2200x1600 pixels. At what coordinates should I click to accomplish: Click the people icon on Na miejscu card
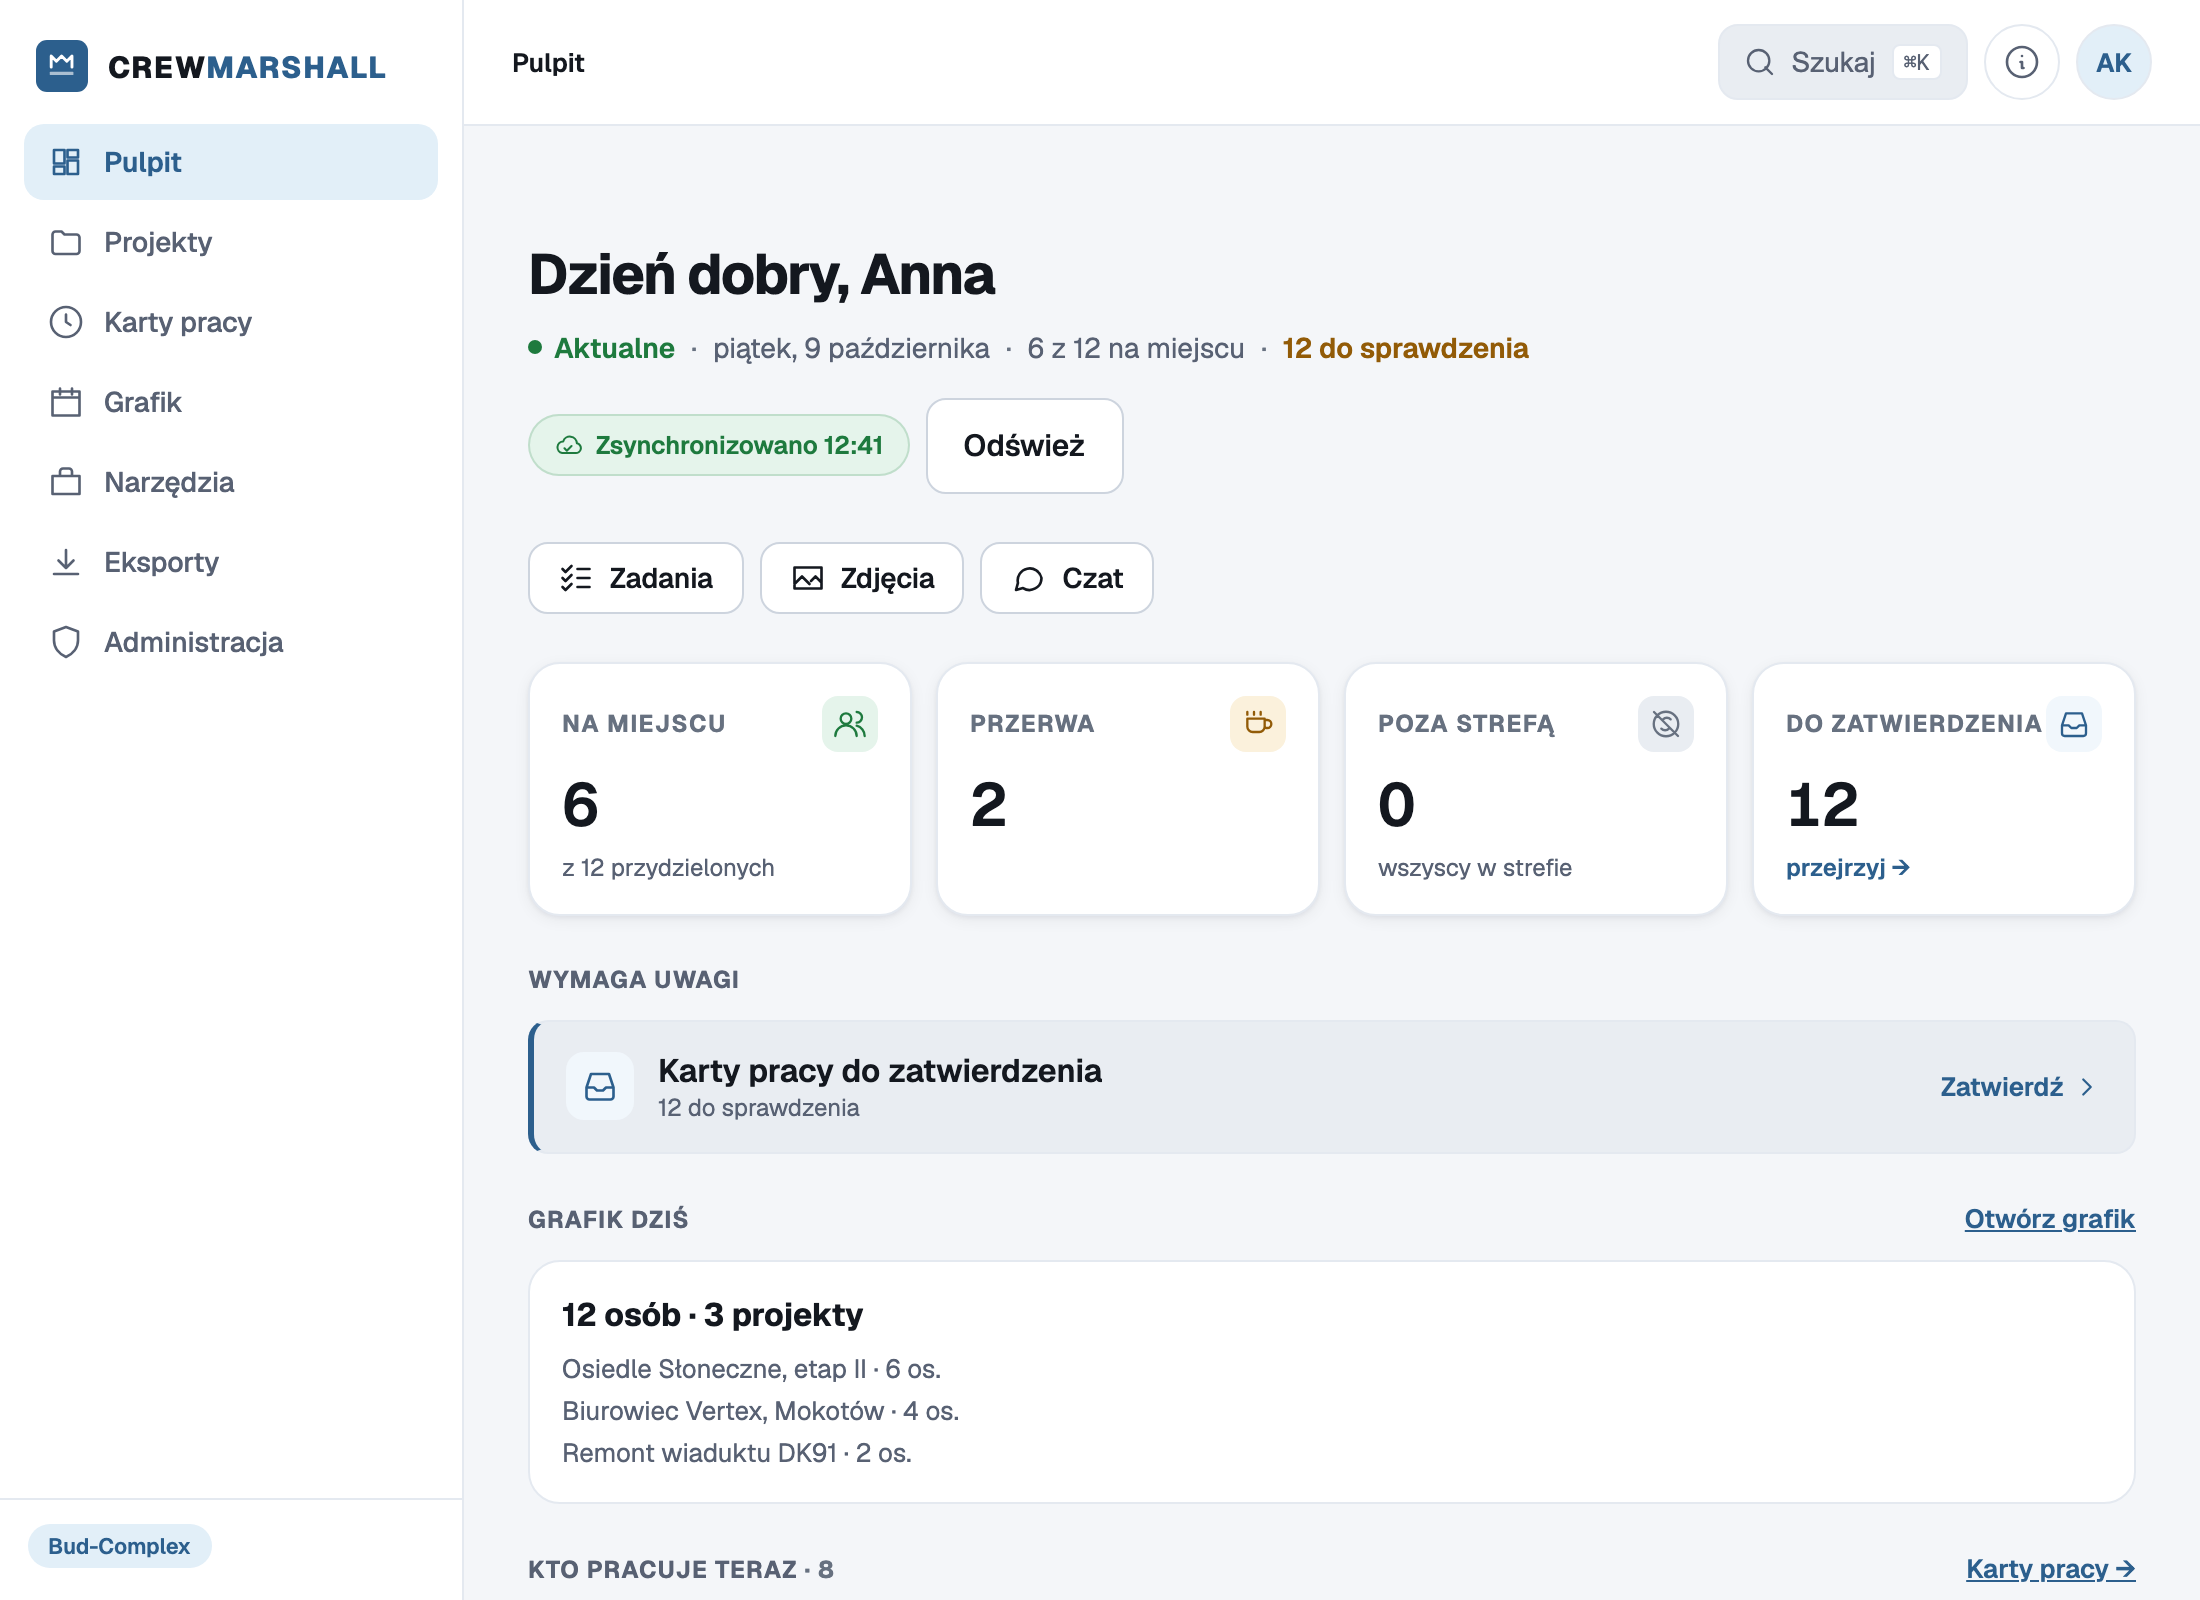(850, 723)
